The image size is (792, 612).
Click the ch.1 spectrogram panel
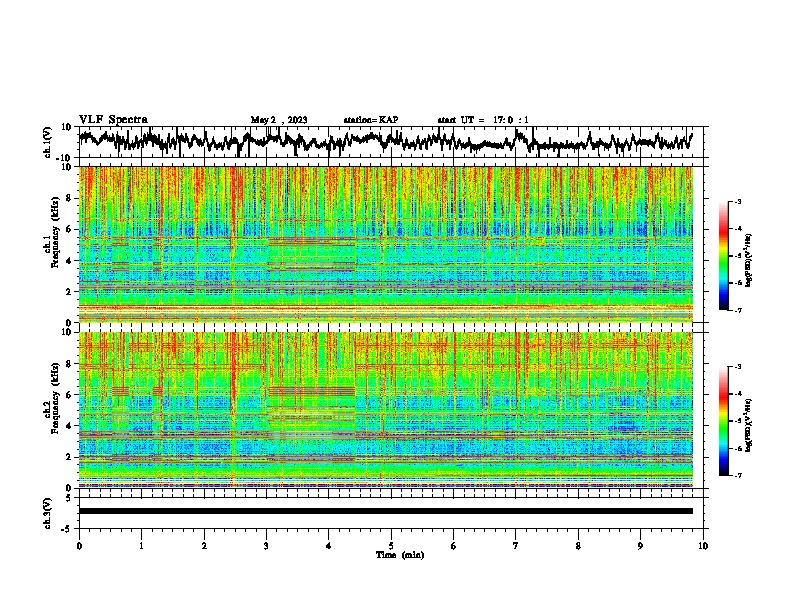386,244
